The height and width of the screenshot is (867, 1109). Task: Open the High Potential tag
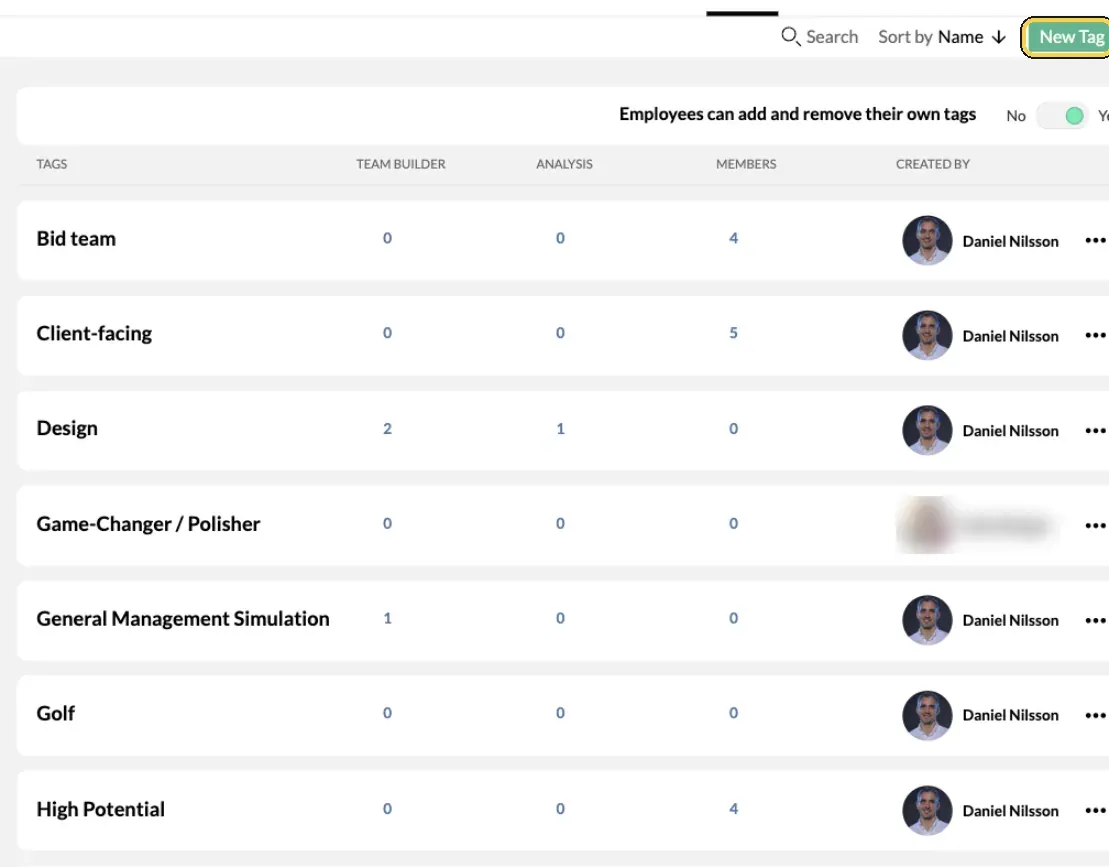pos(100,809)
